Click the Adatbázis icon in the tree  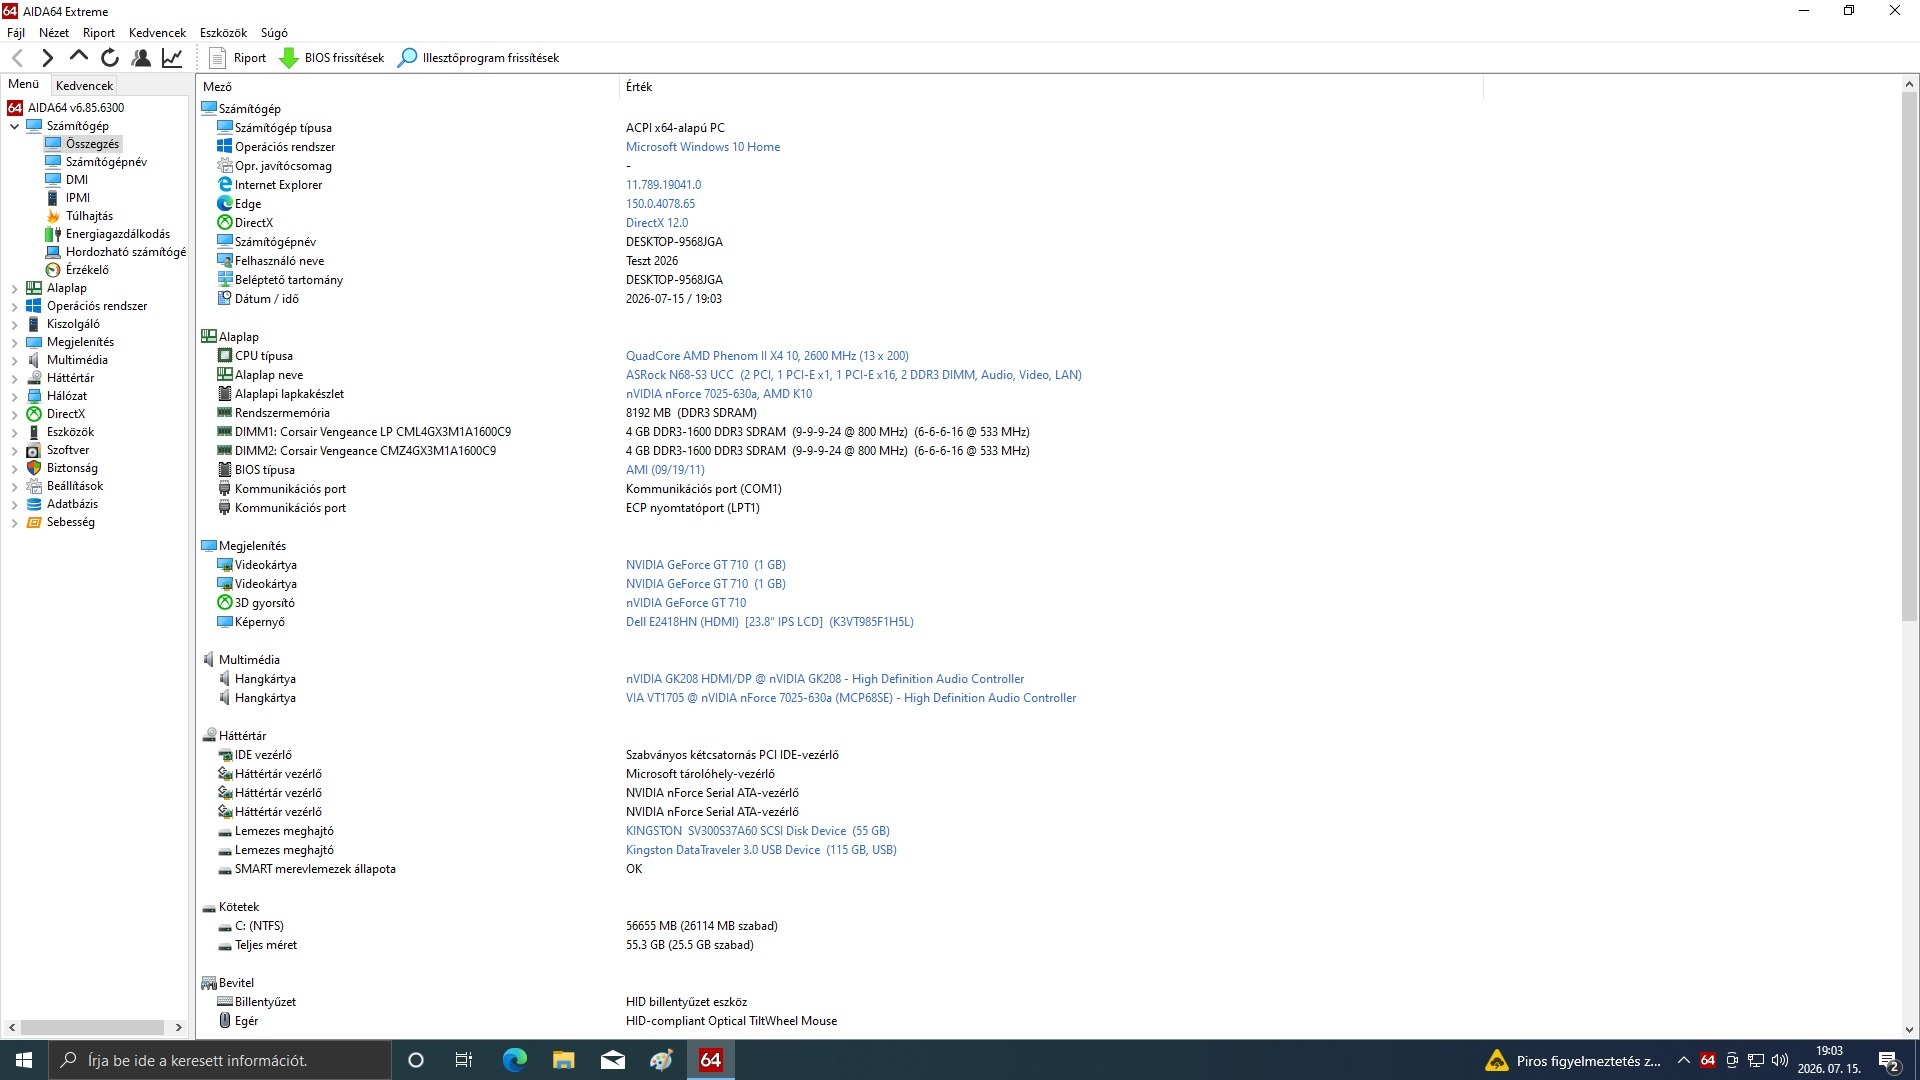[x=34, y=504]
